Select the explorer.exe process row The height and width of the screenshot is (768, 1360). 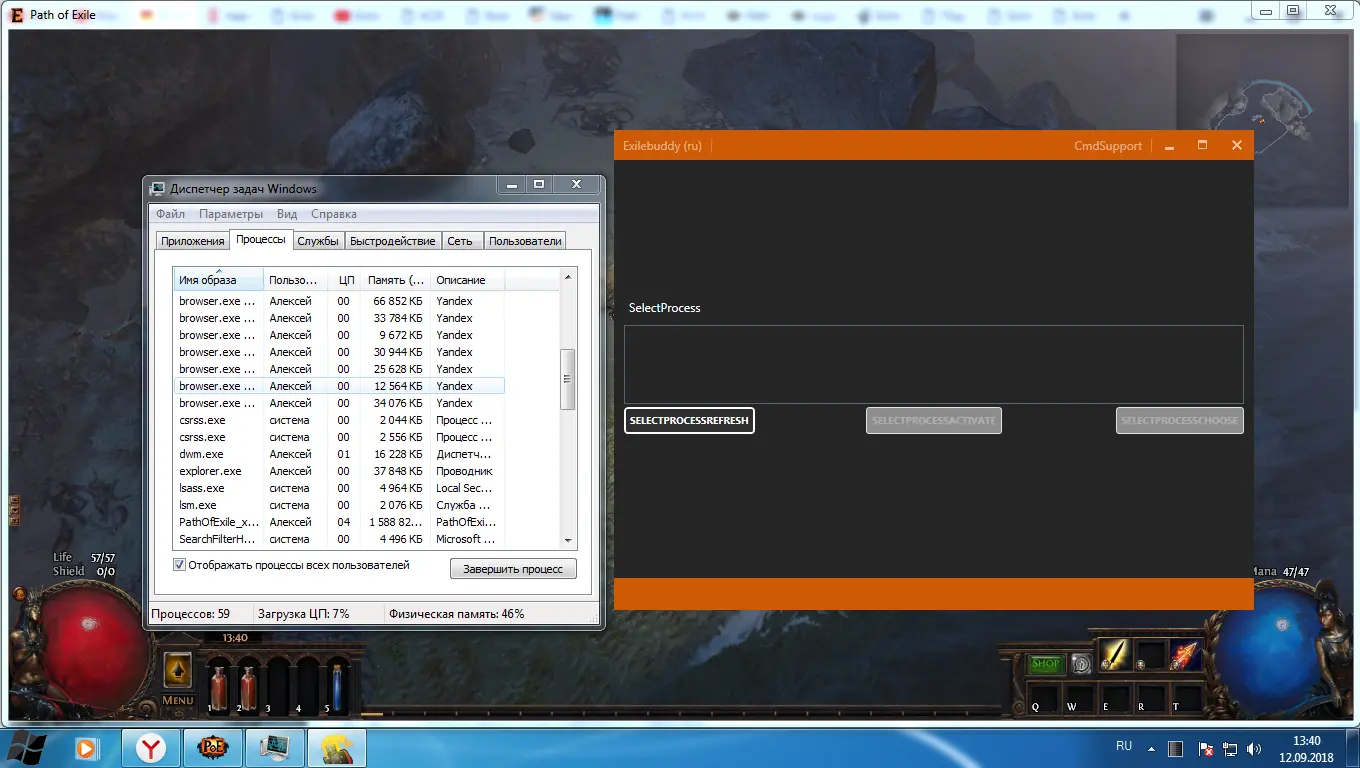click(339, 471)
